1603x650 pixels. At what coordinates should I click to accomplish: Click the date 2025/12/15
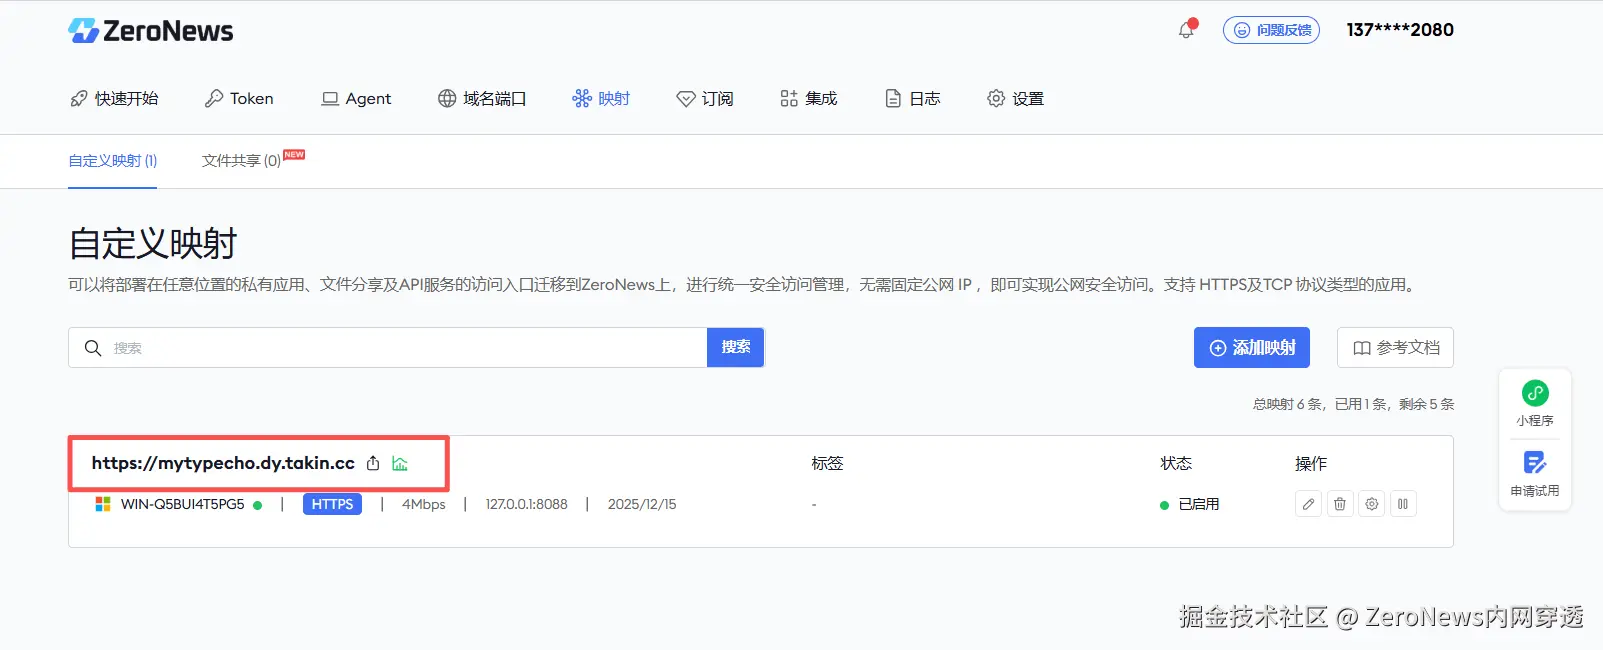642,504
